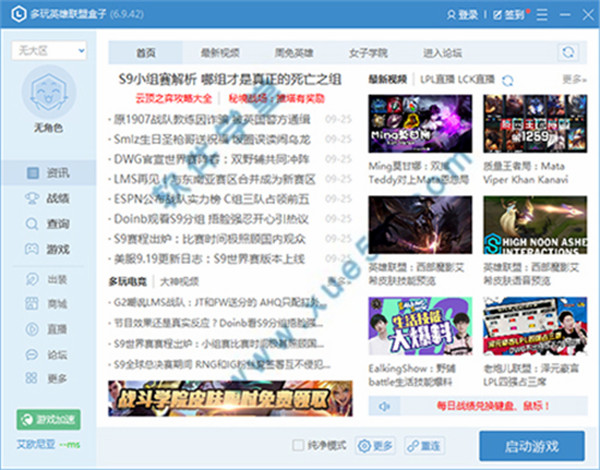600x470 pixels.
Task: Open the LCK直播 link
Action: coord(476,80)
